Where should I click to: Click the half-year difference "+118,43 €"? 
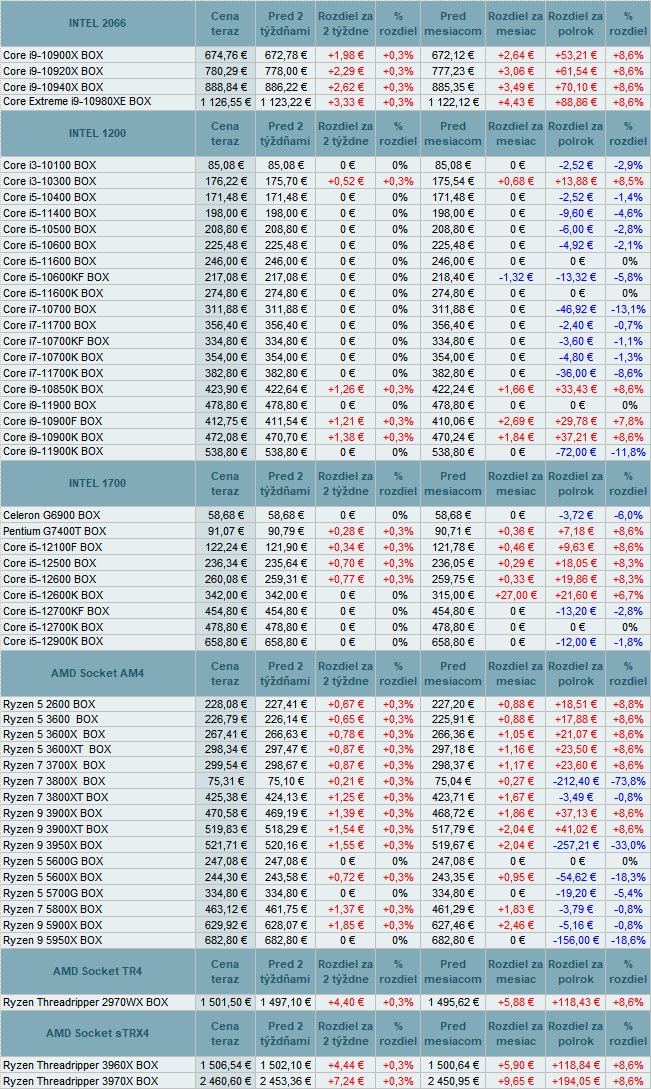576,1002
